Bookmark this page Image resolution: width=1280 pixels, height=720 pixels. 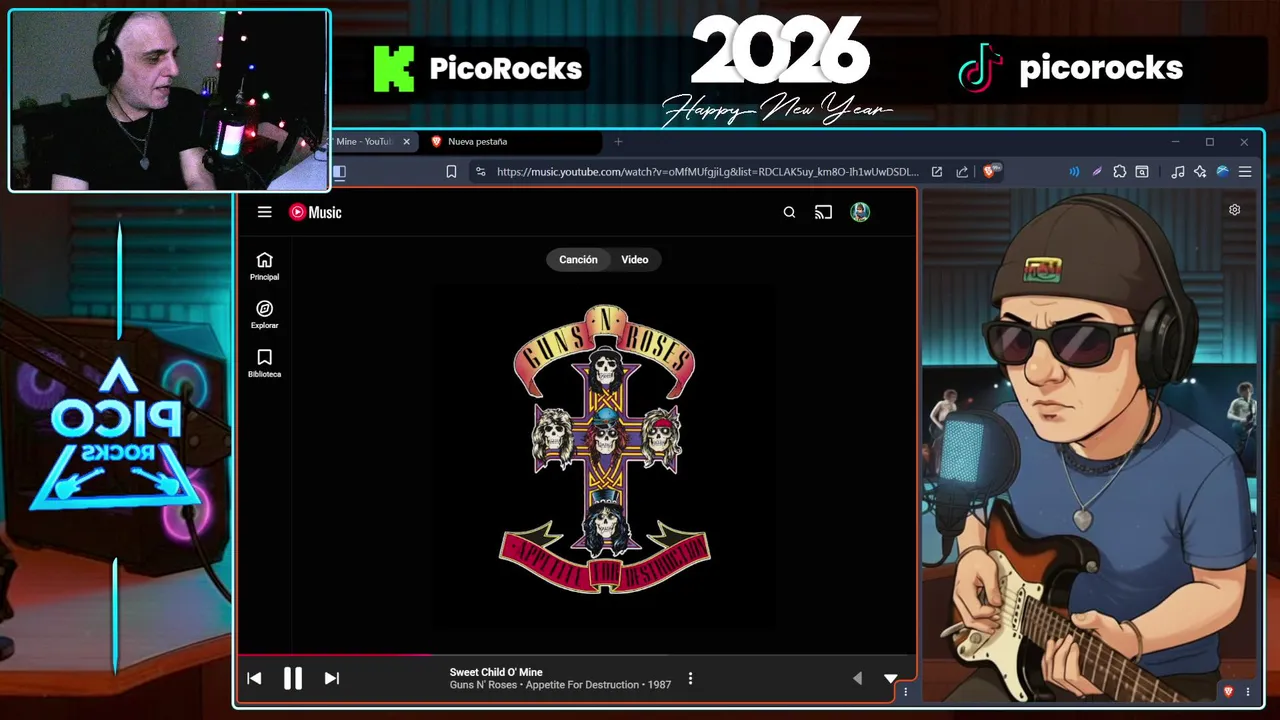tap(451, 172)
